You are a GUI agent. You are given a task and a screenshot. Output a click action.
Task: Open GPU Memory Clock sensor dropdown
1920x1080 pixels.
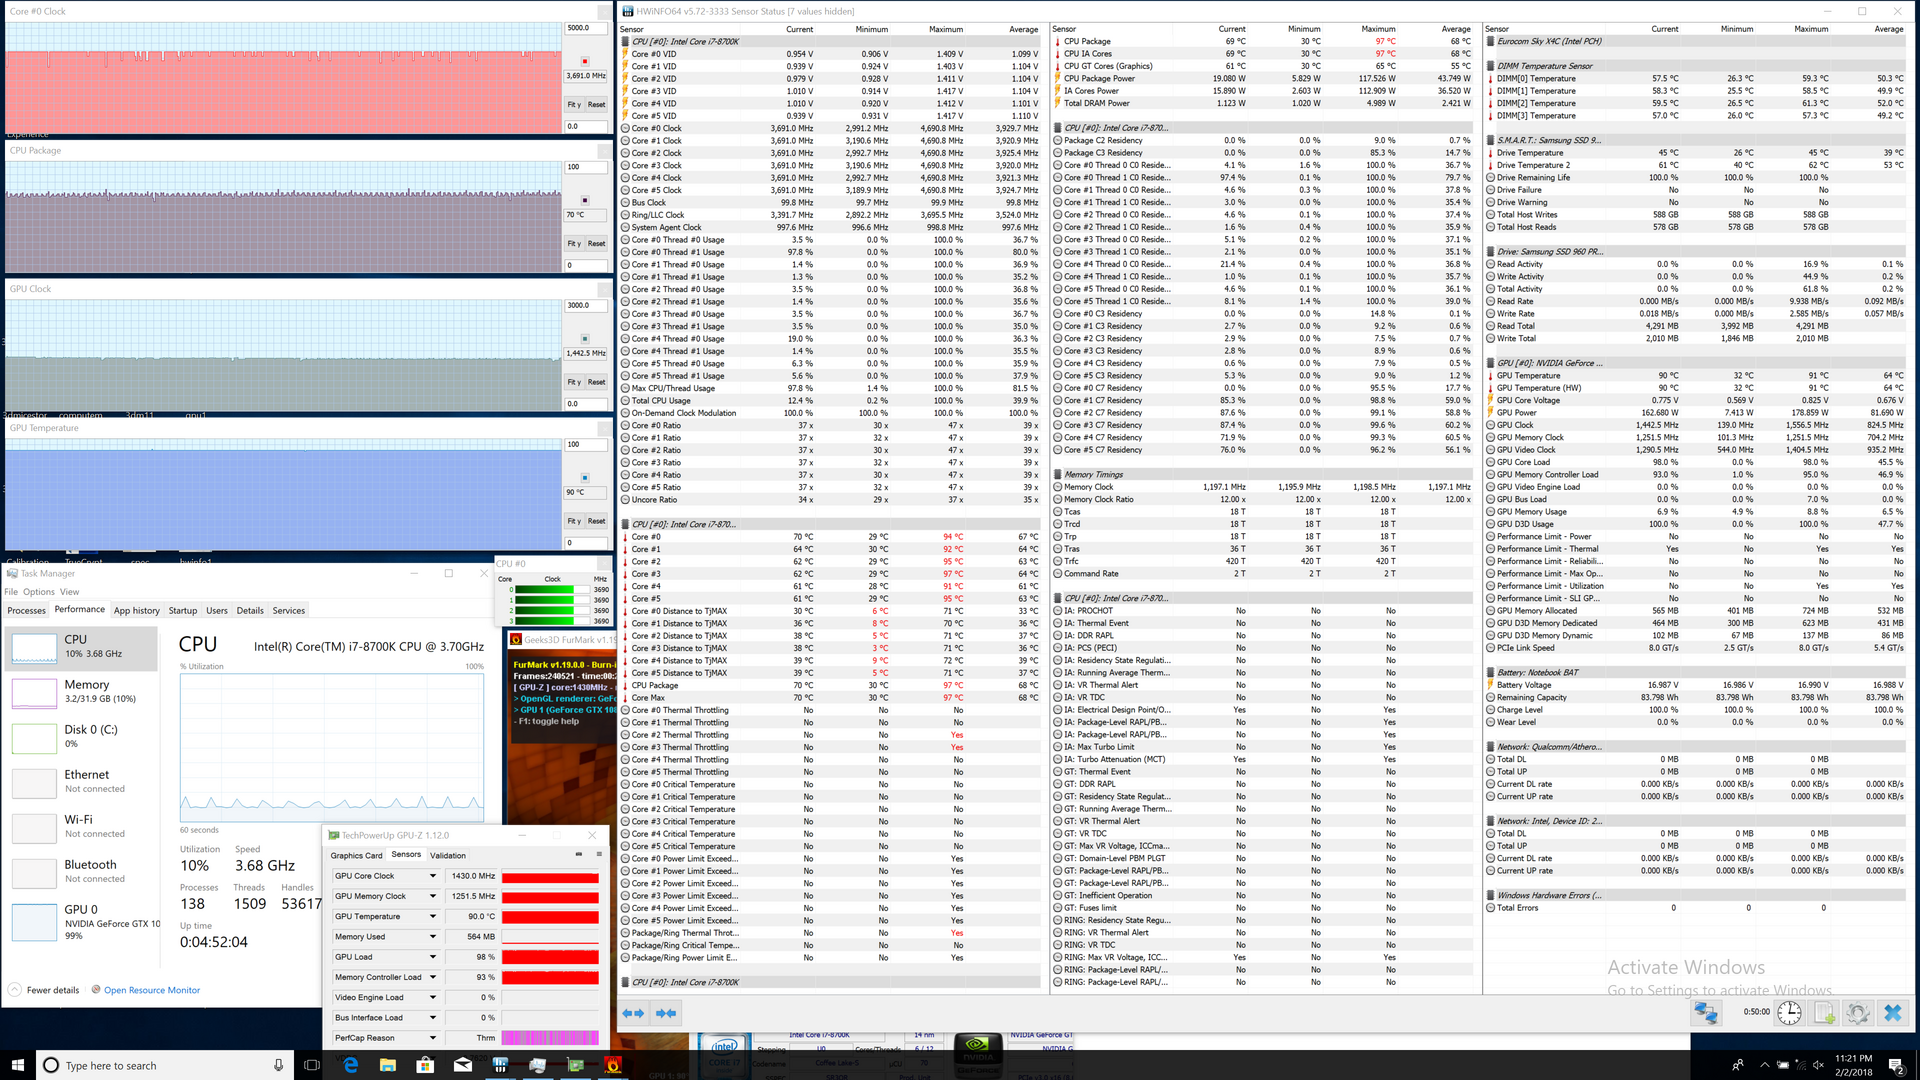[x=433, y=896]
